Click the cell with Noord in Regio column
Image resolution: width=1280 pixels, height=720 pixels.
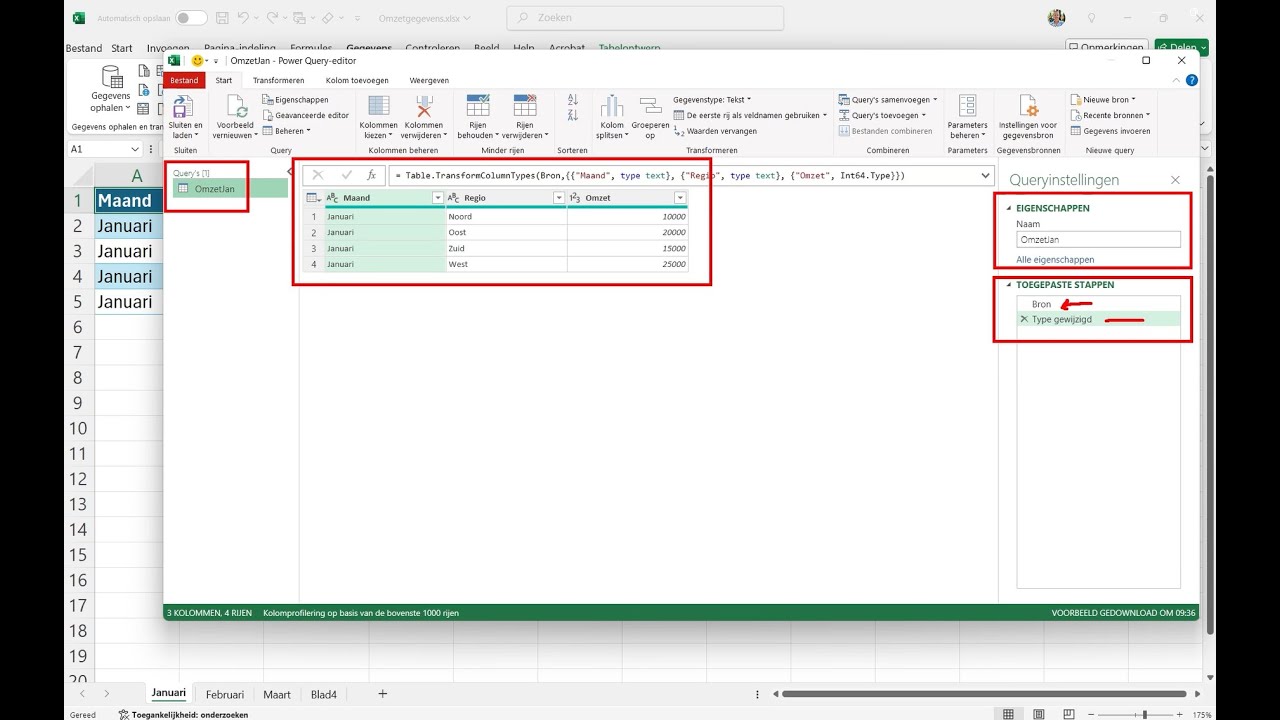click(506, 216)
